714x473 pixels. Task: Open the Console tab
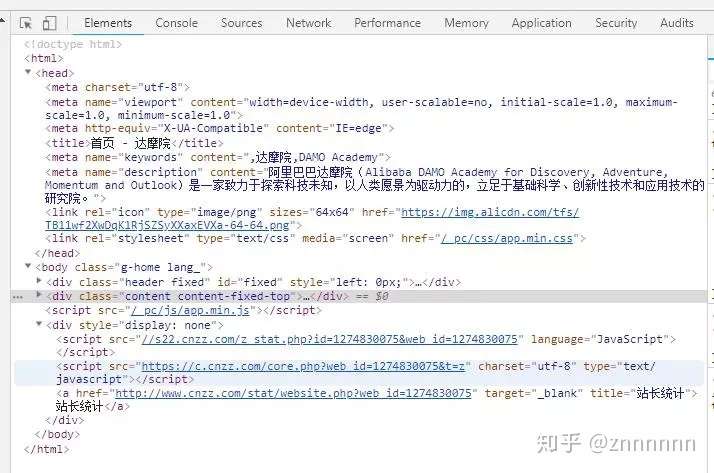pos(177,23)
